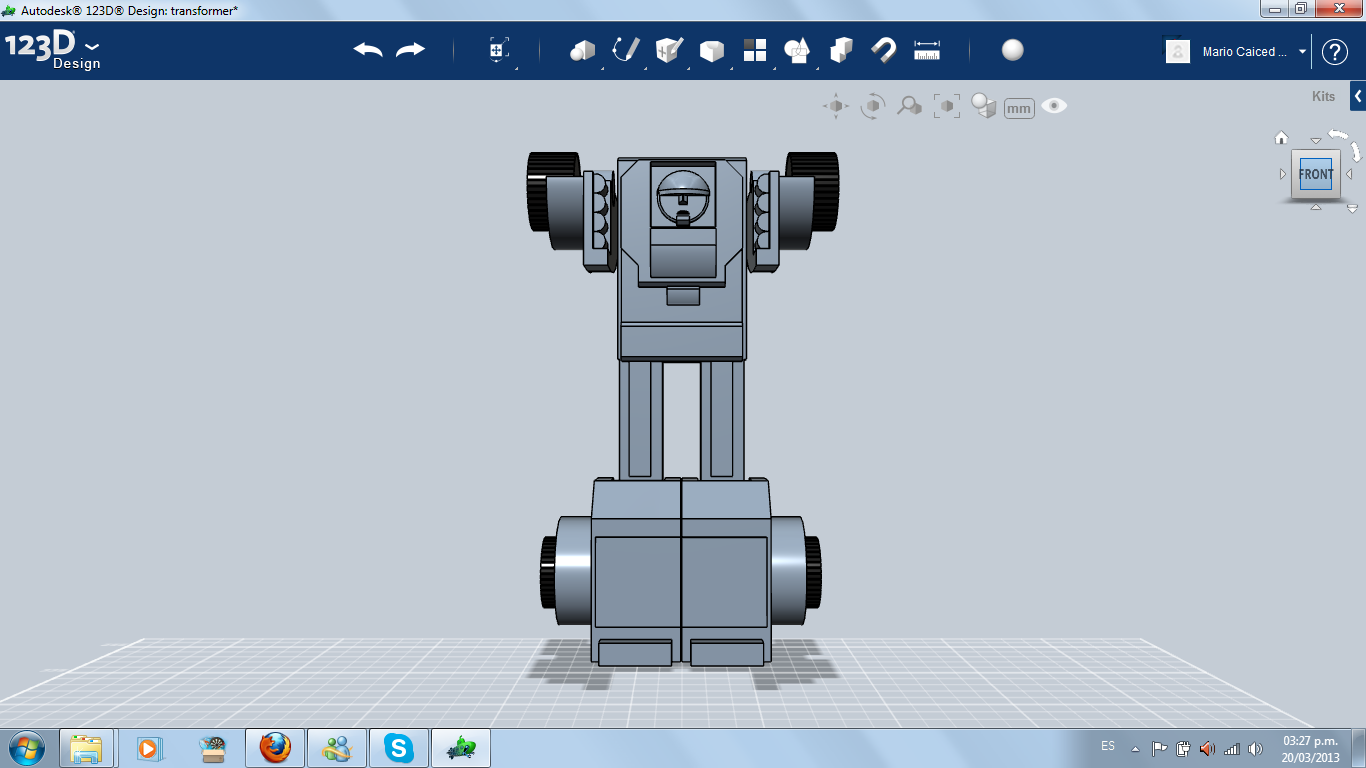Viewport: 1366px width, 768px height.
Task: Select the Zoom magnifier tool
Action: click(909, 106)
